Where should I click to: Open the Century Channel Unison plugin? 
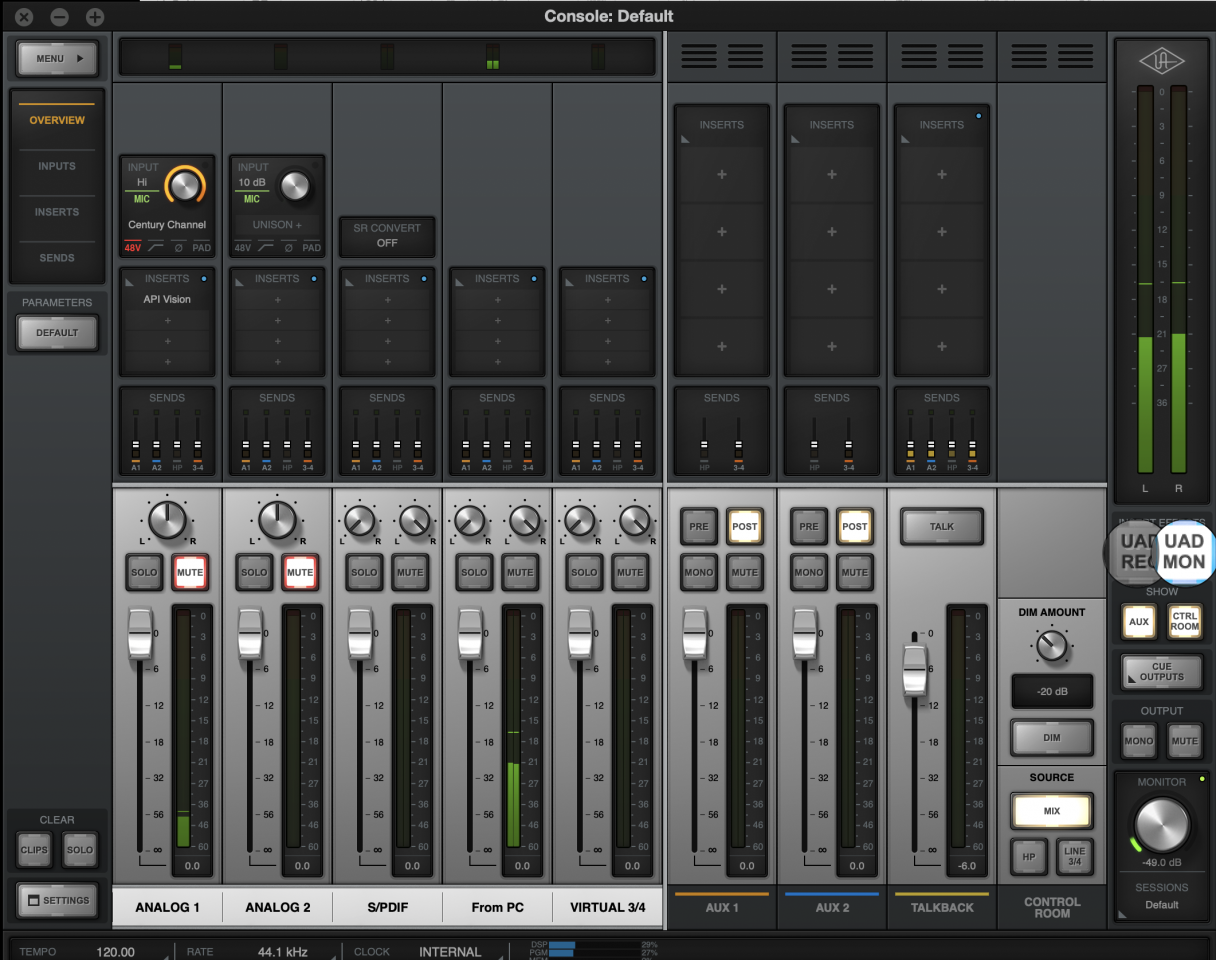click(x=167, y=225)
